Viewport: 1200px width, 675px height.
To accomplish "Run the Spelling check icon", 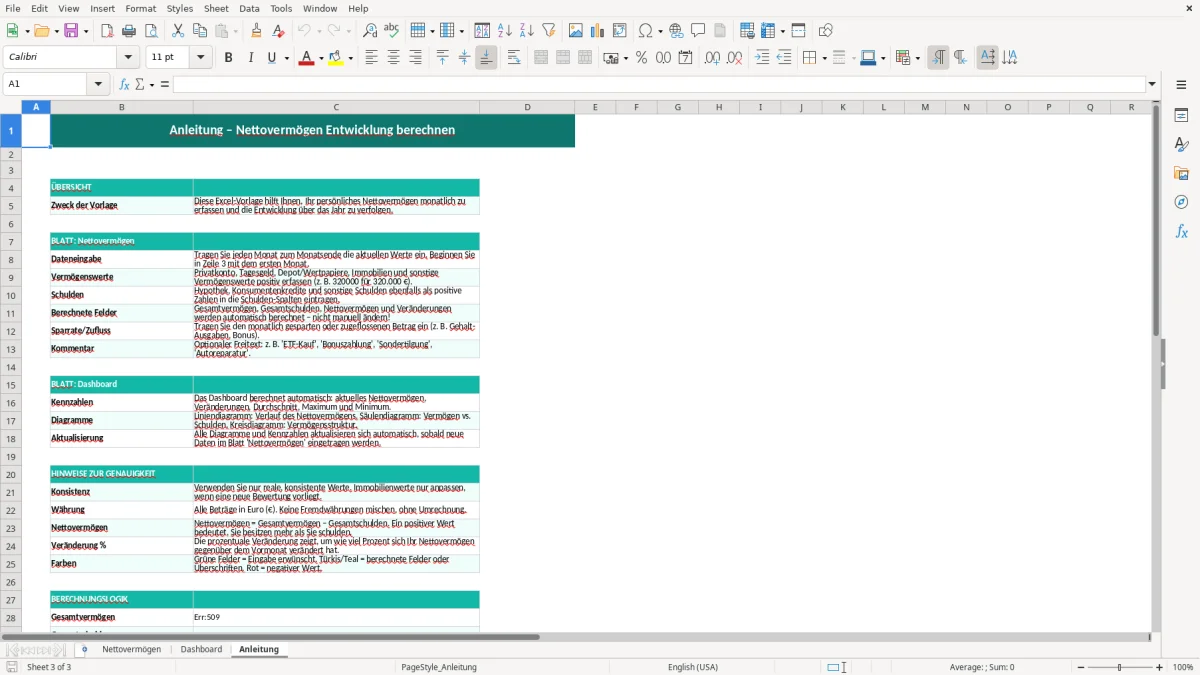I will pos(392,31).
